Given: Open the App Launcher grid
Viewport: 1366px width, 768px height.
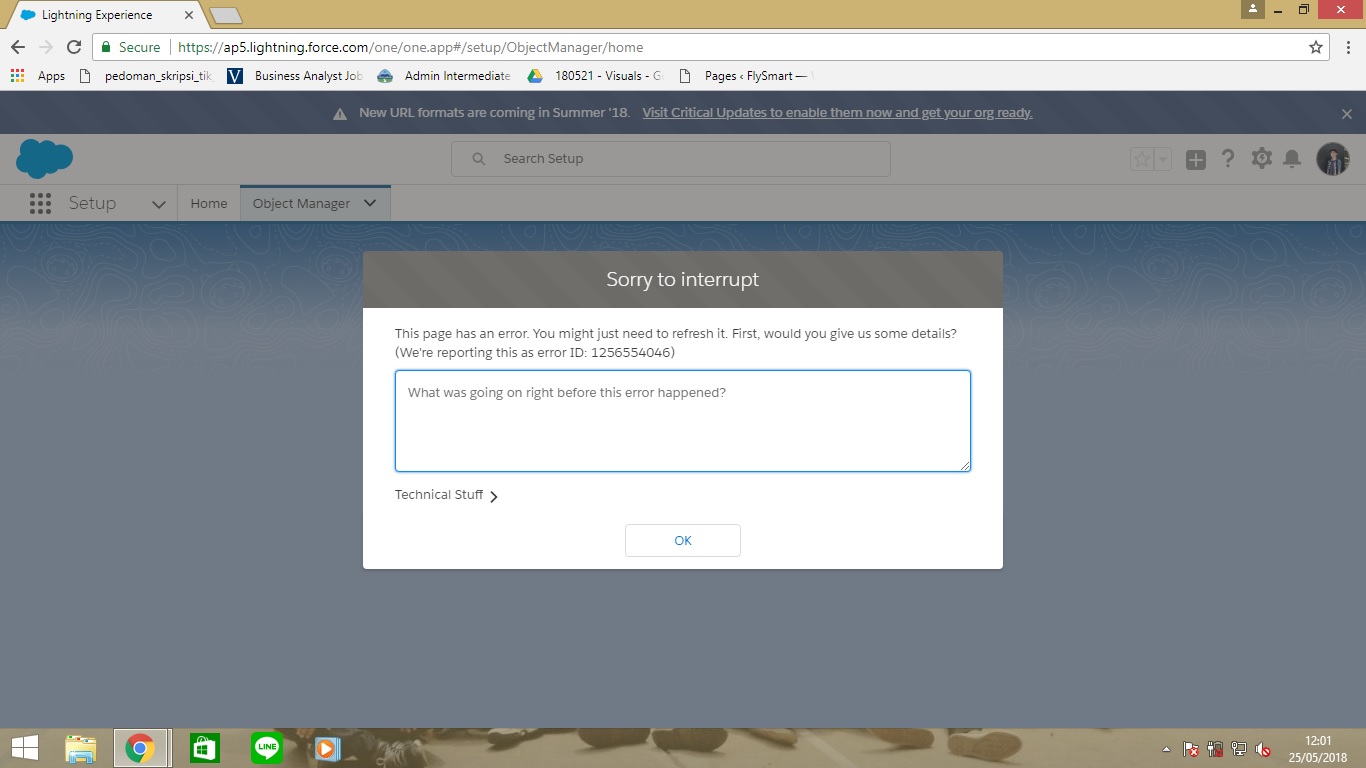Looking at the screenshot, I should tap(40, 204).
